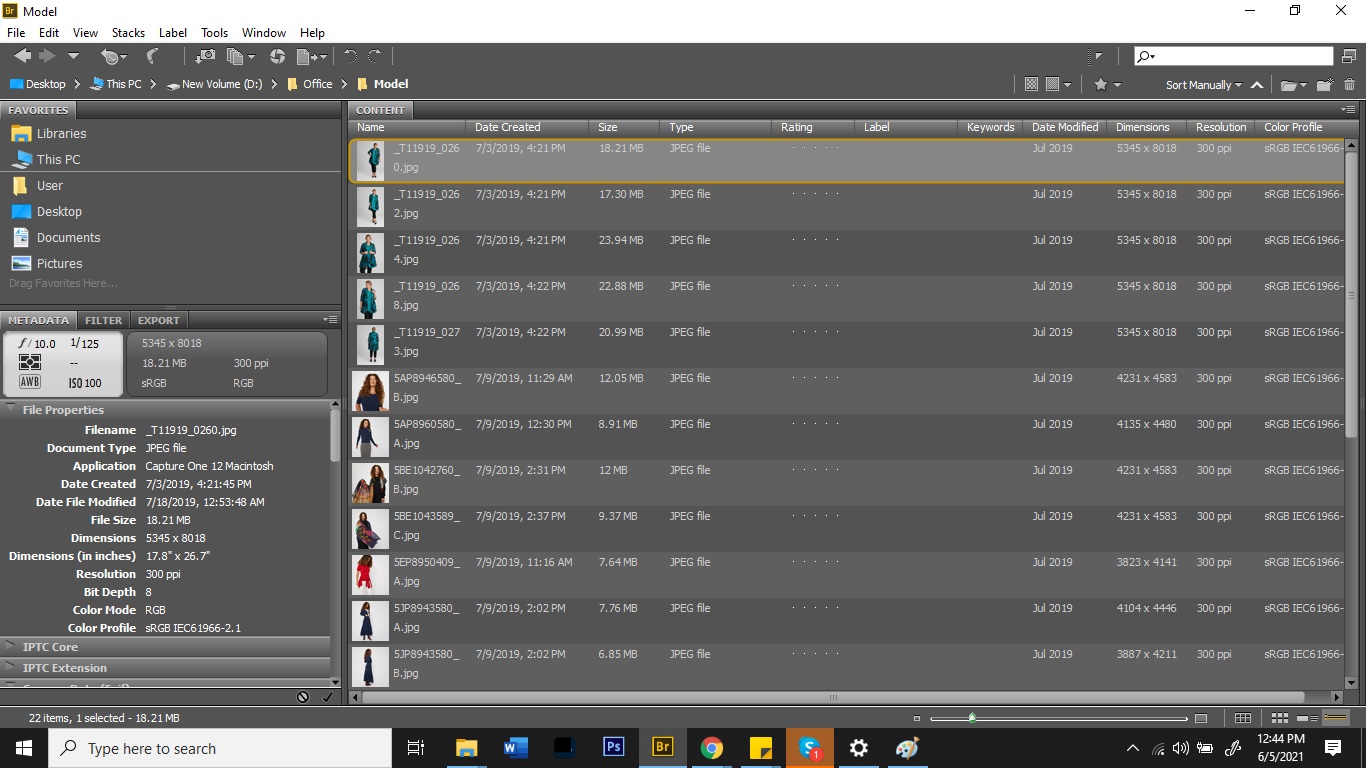Click the Get Photos from Camera icon

coord(204,57)
